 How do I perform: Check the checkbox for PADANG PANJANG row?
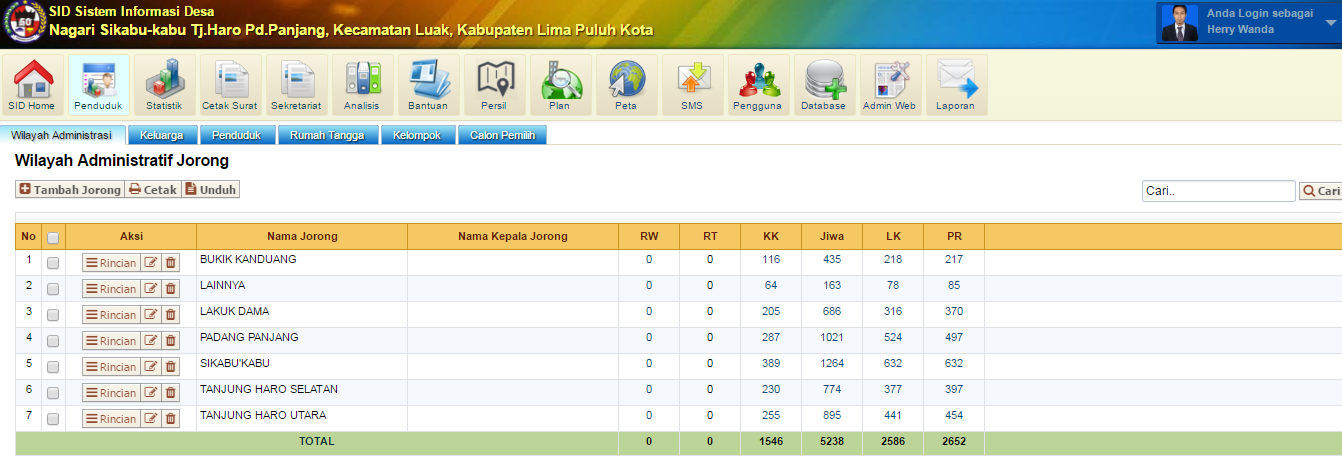(53, 341)
